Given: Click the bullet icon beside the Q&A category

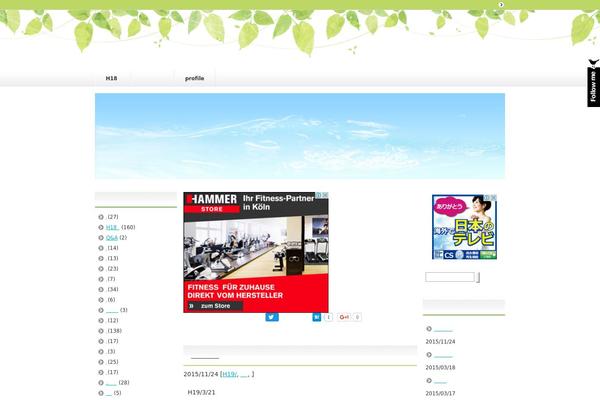Looking at the screenshot, I should [x=101, y=238].
